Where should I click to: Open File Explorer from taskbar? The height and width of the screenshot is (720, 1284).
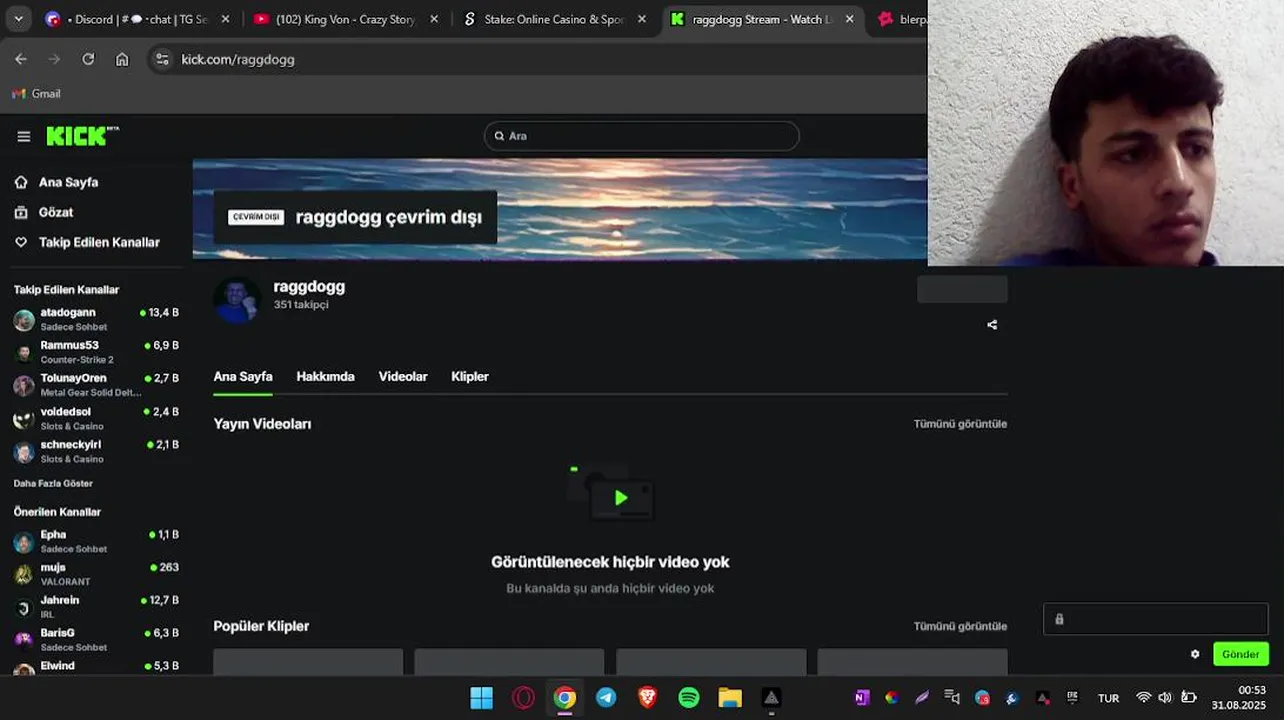(x=730, y=698)
